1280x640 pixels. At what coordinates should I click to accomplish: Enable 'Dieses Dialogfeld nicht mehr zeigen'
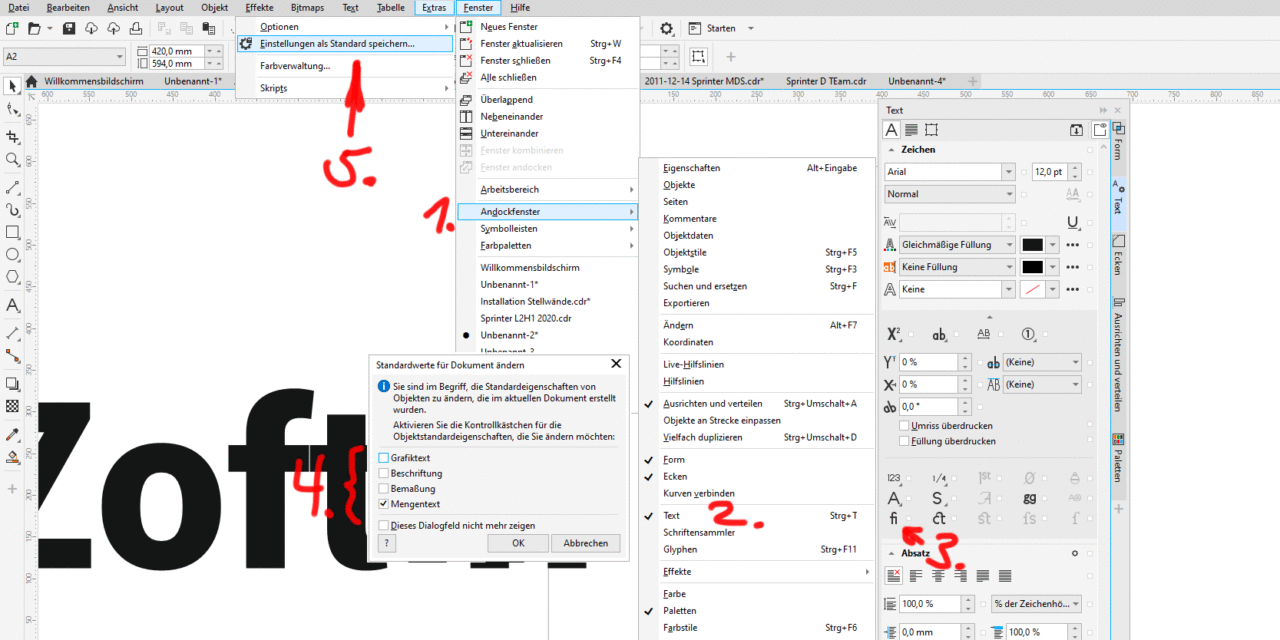[x=384, y=525]
